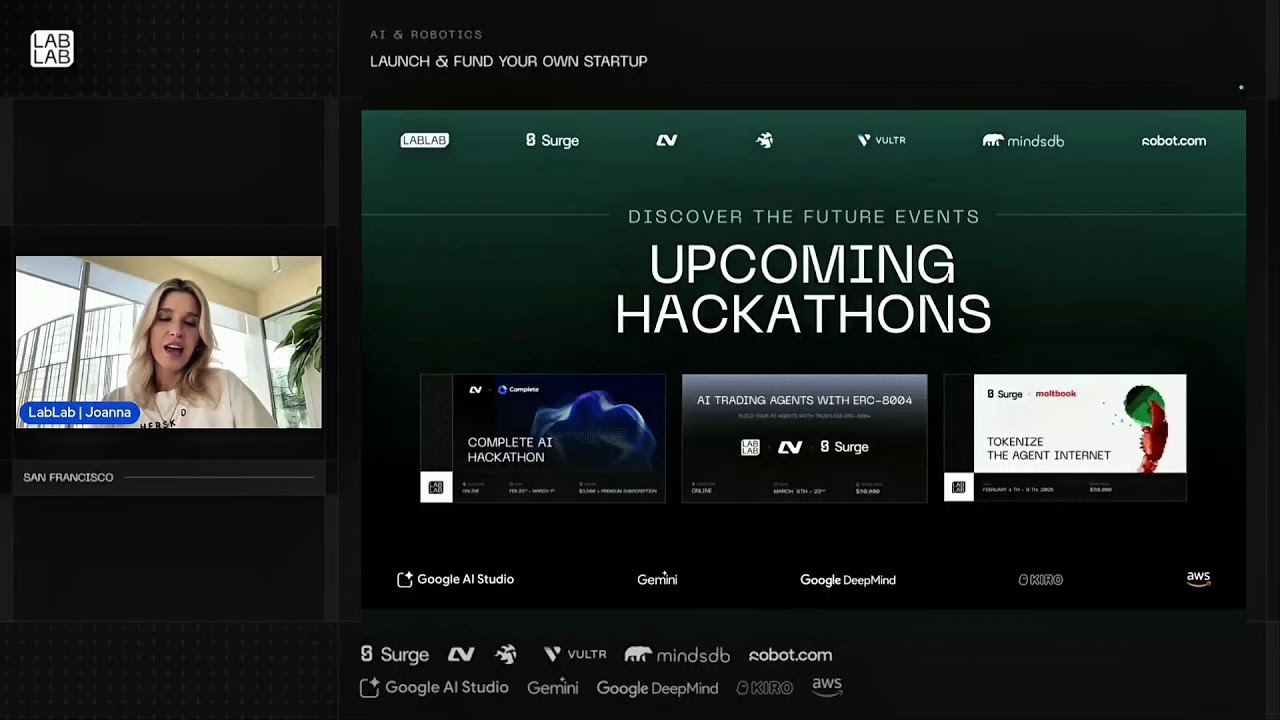The height and width of the screenshot is (720, 1280).
Task: Click the Vultr logo in the slide header row
Action: (x=881, y=141)
